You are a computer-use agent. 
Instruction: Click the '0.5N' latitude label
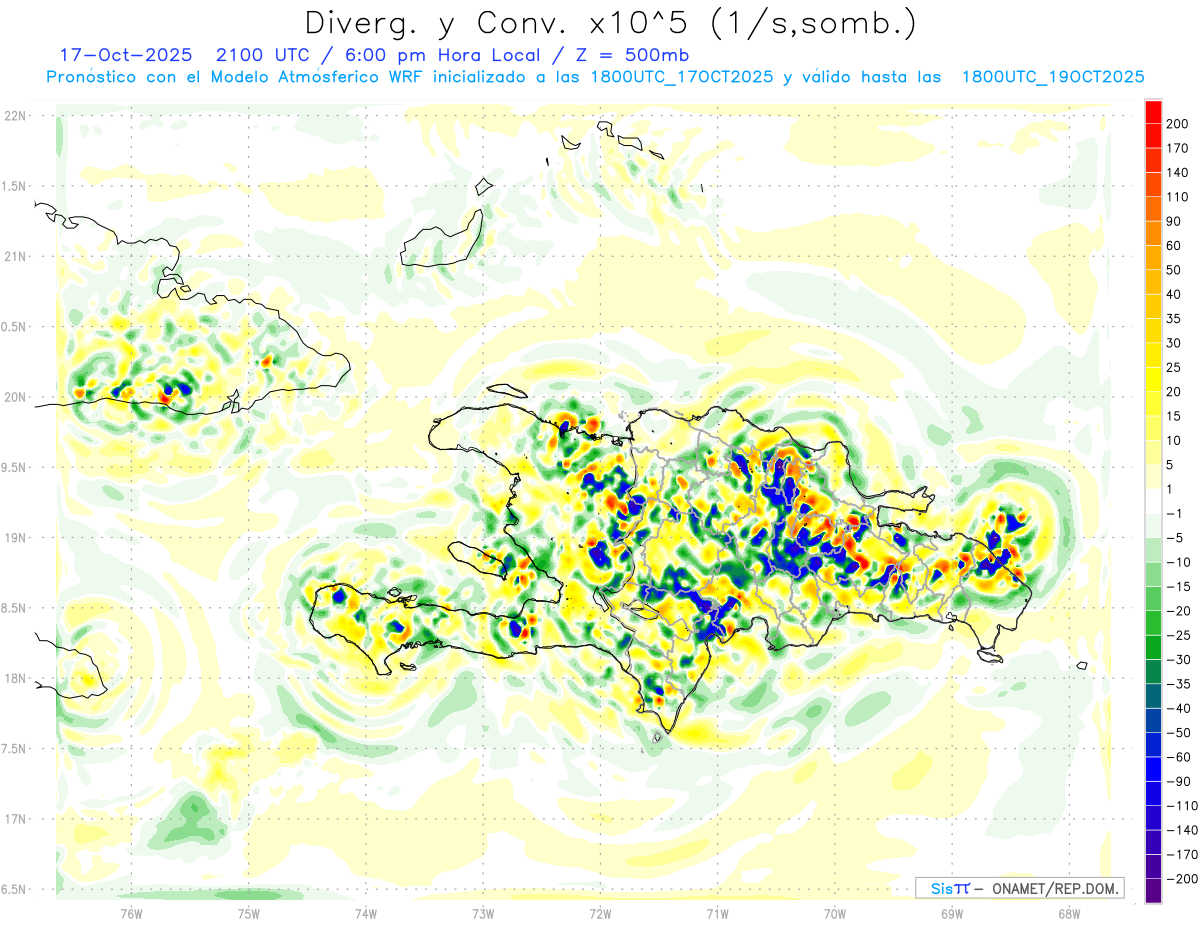pos(13,327)
